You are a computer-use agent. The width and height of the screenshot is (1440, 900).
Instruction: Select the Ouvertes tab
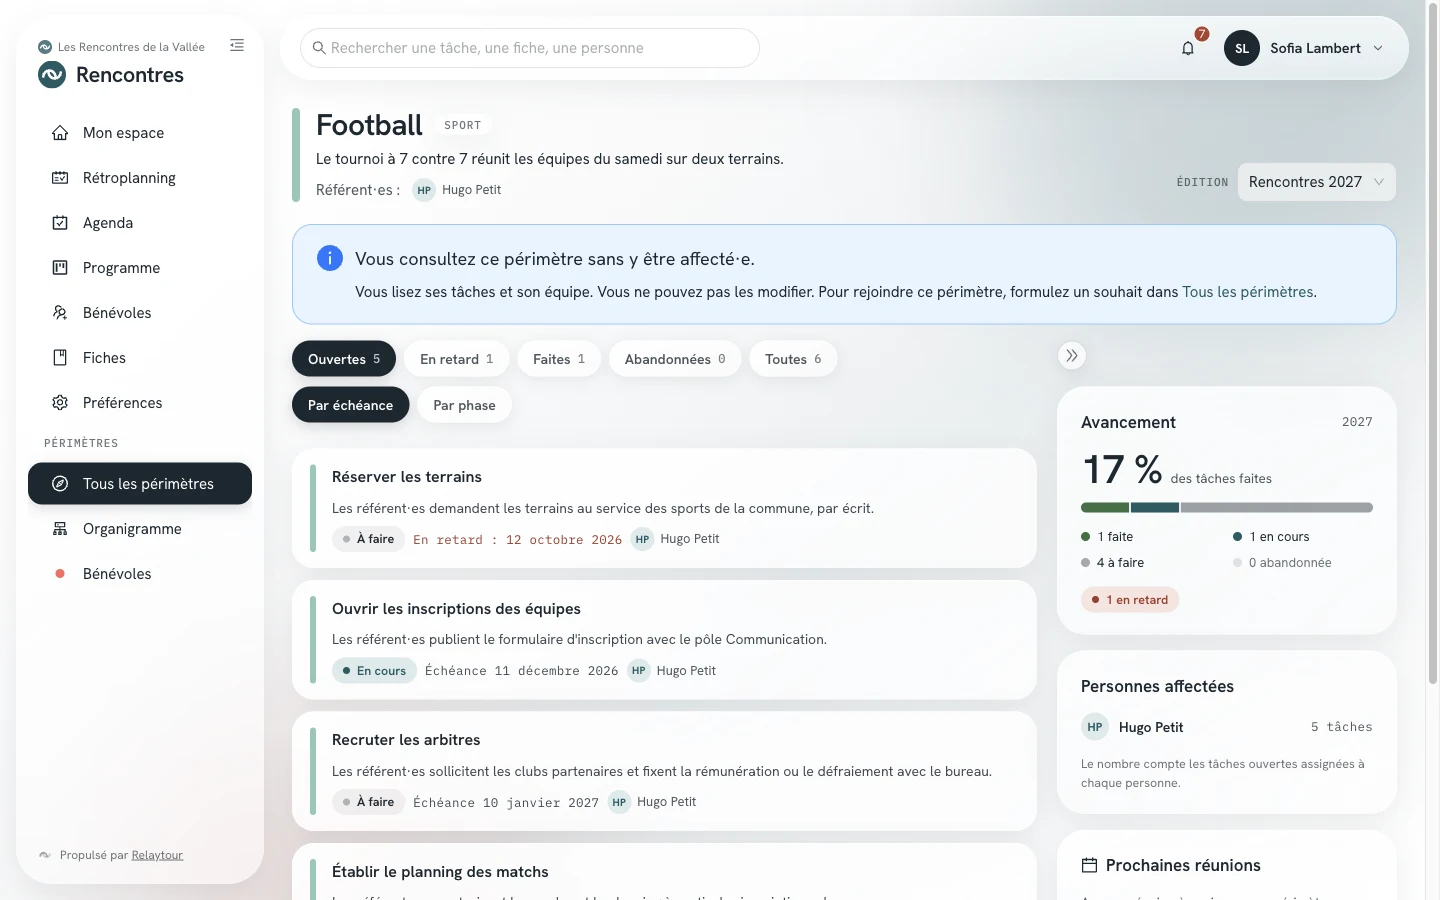pyautogui.click(x=344, y=359)
